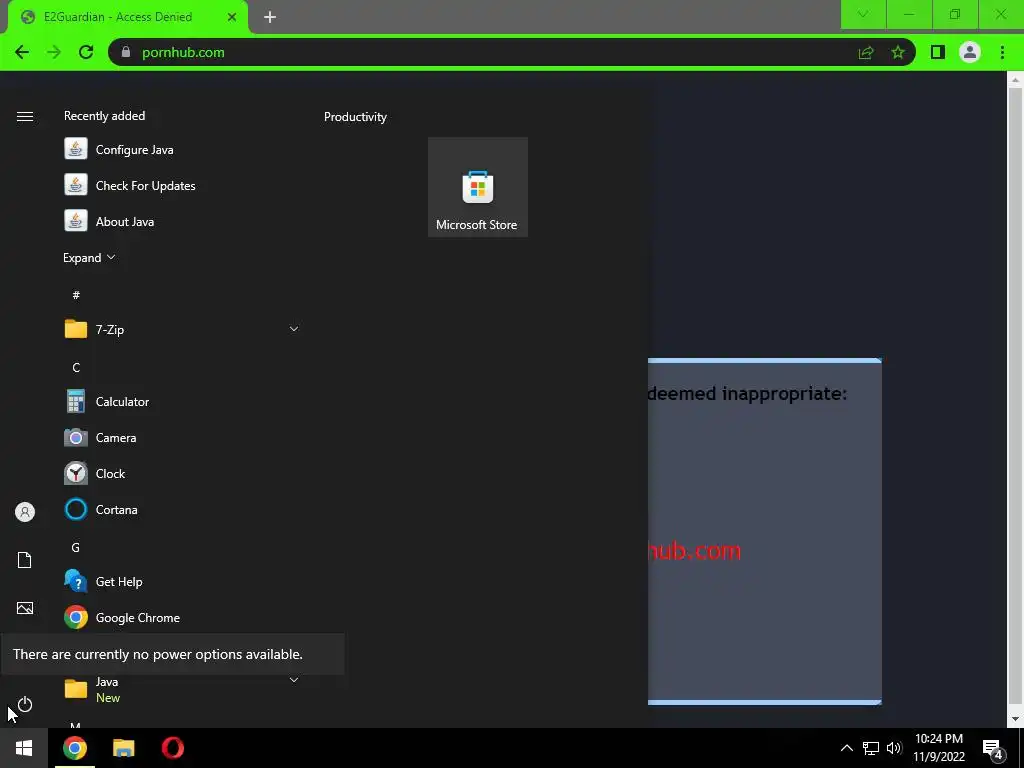Viewport: 1024px width, 768px height.
Task: Select the Productivity group header
Action: 355,117
